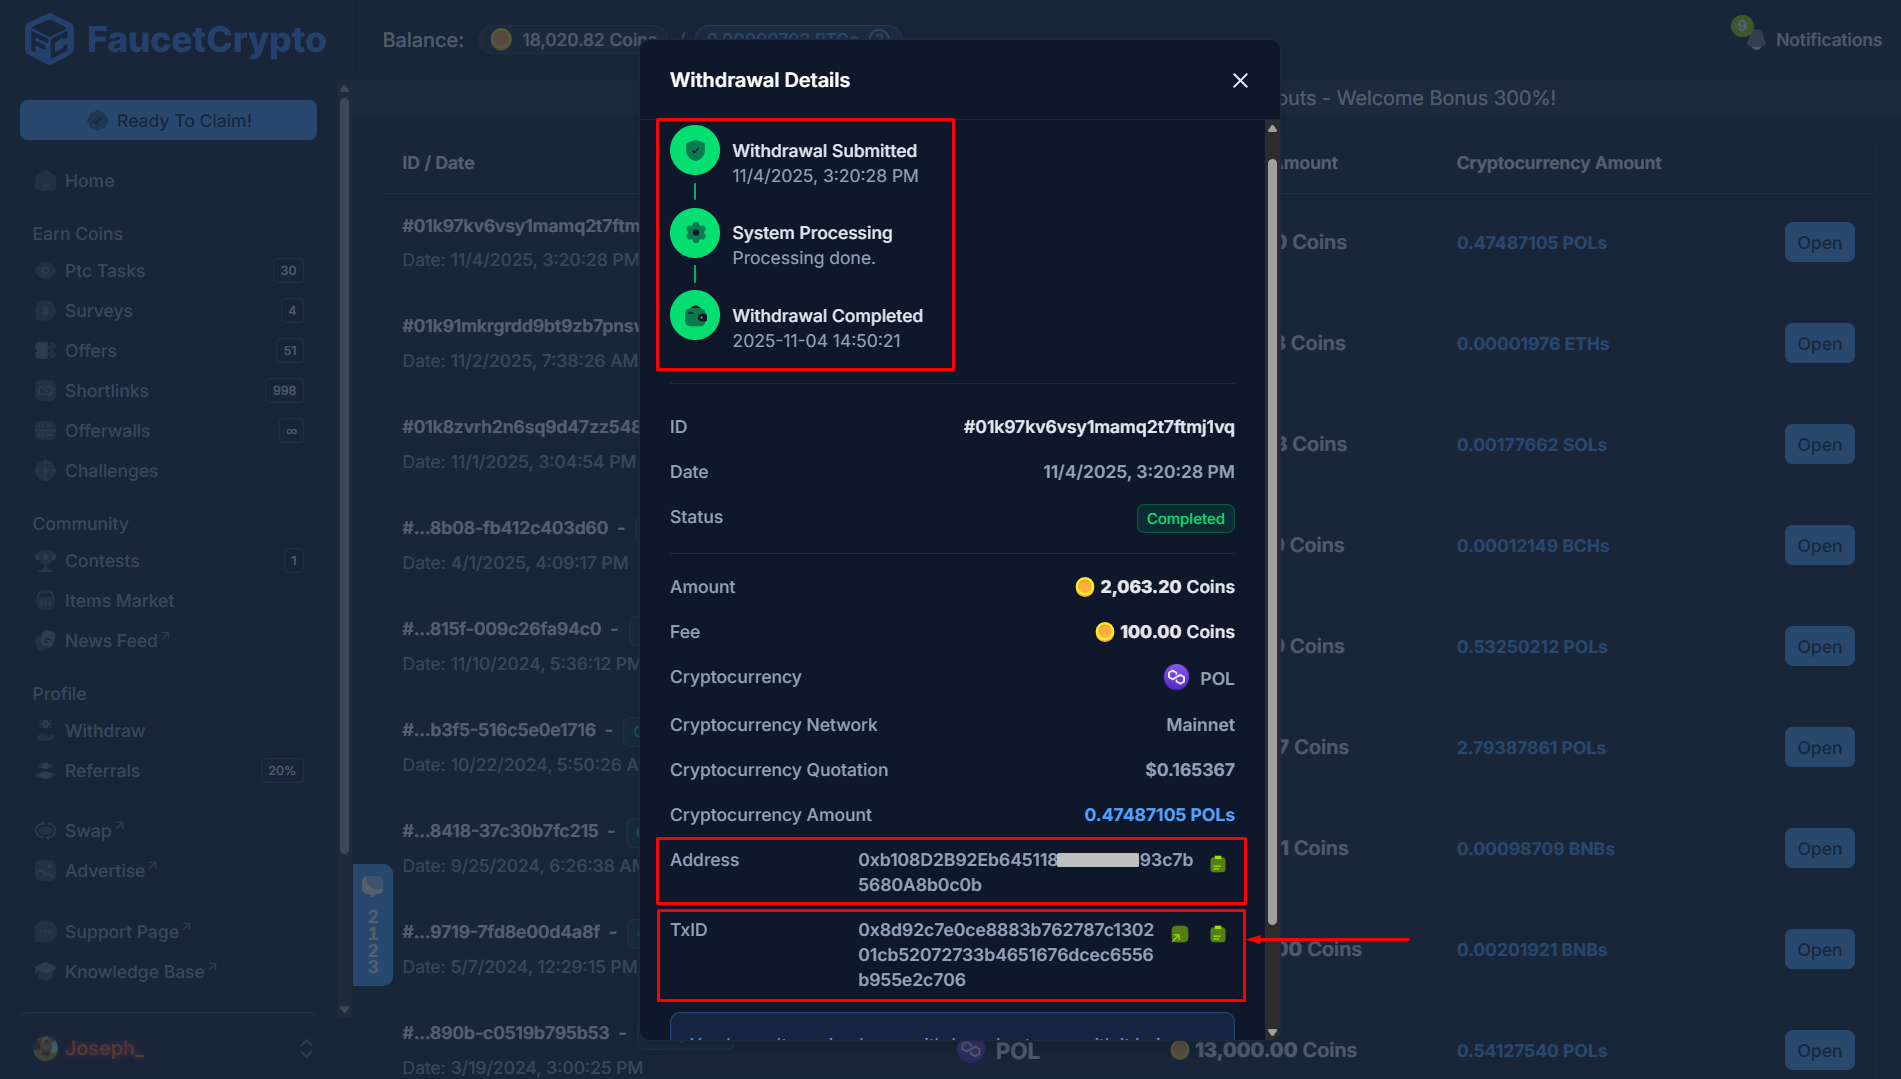Viewport: 1901px width, 1079px height.
Task: Navigate to Withdraw in the sidebar
Action: 104,730
